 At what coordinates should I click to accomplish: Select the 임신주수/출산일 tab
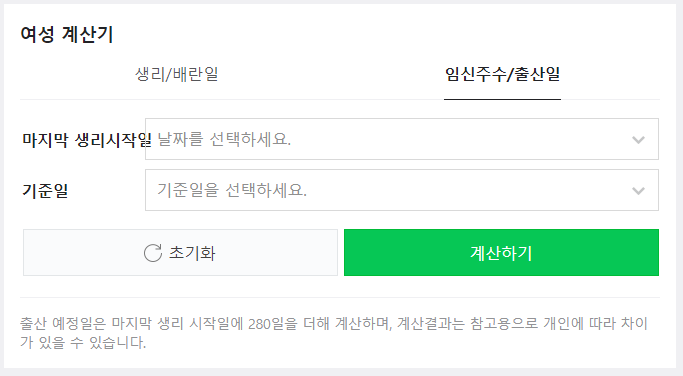(x=502, y=74)
